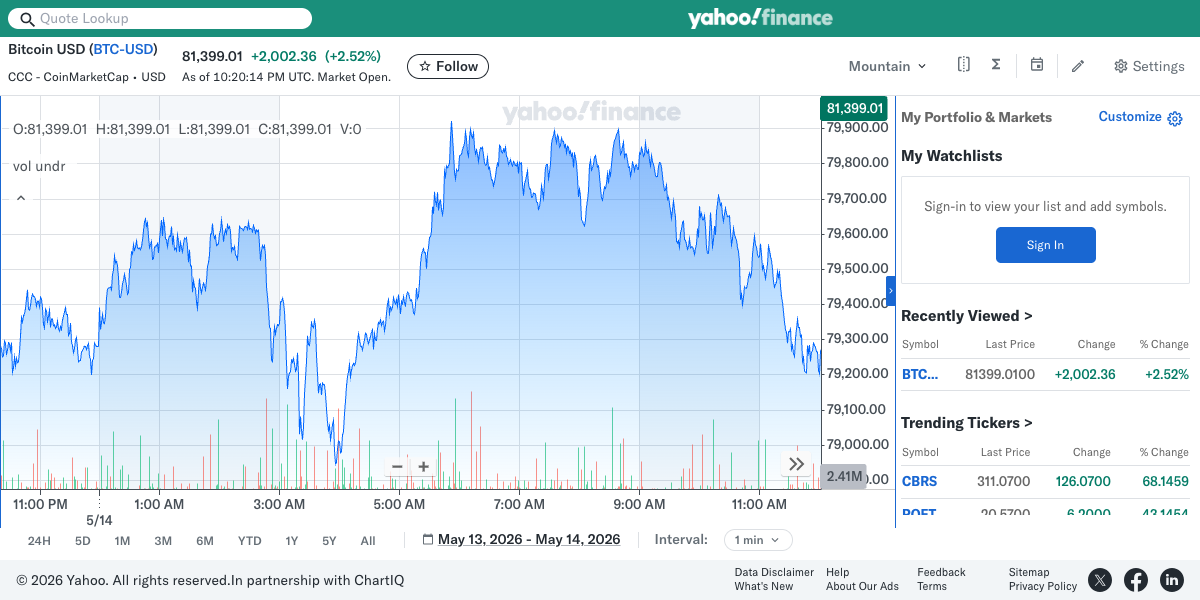
Task: Open the comparison icon in chart toolbar
Action: click(963, 65)
